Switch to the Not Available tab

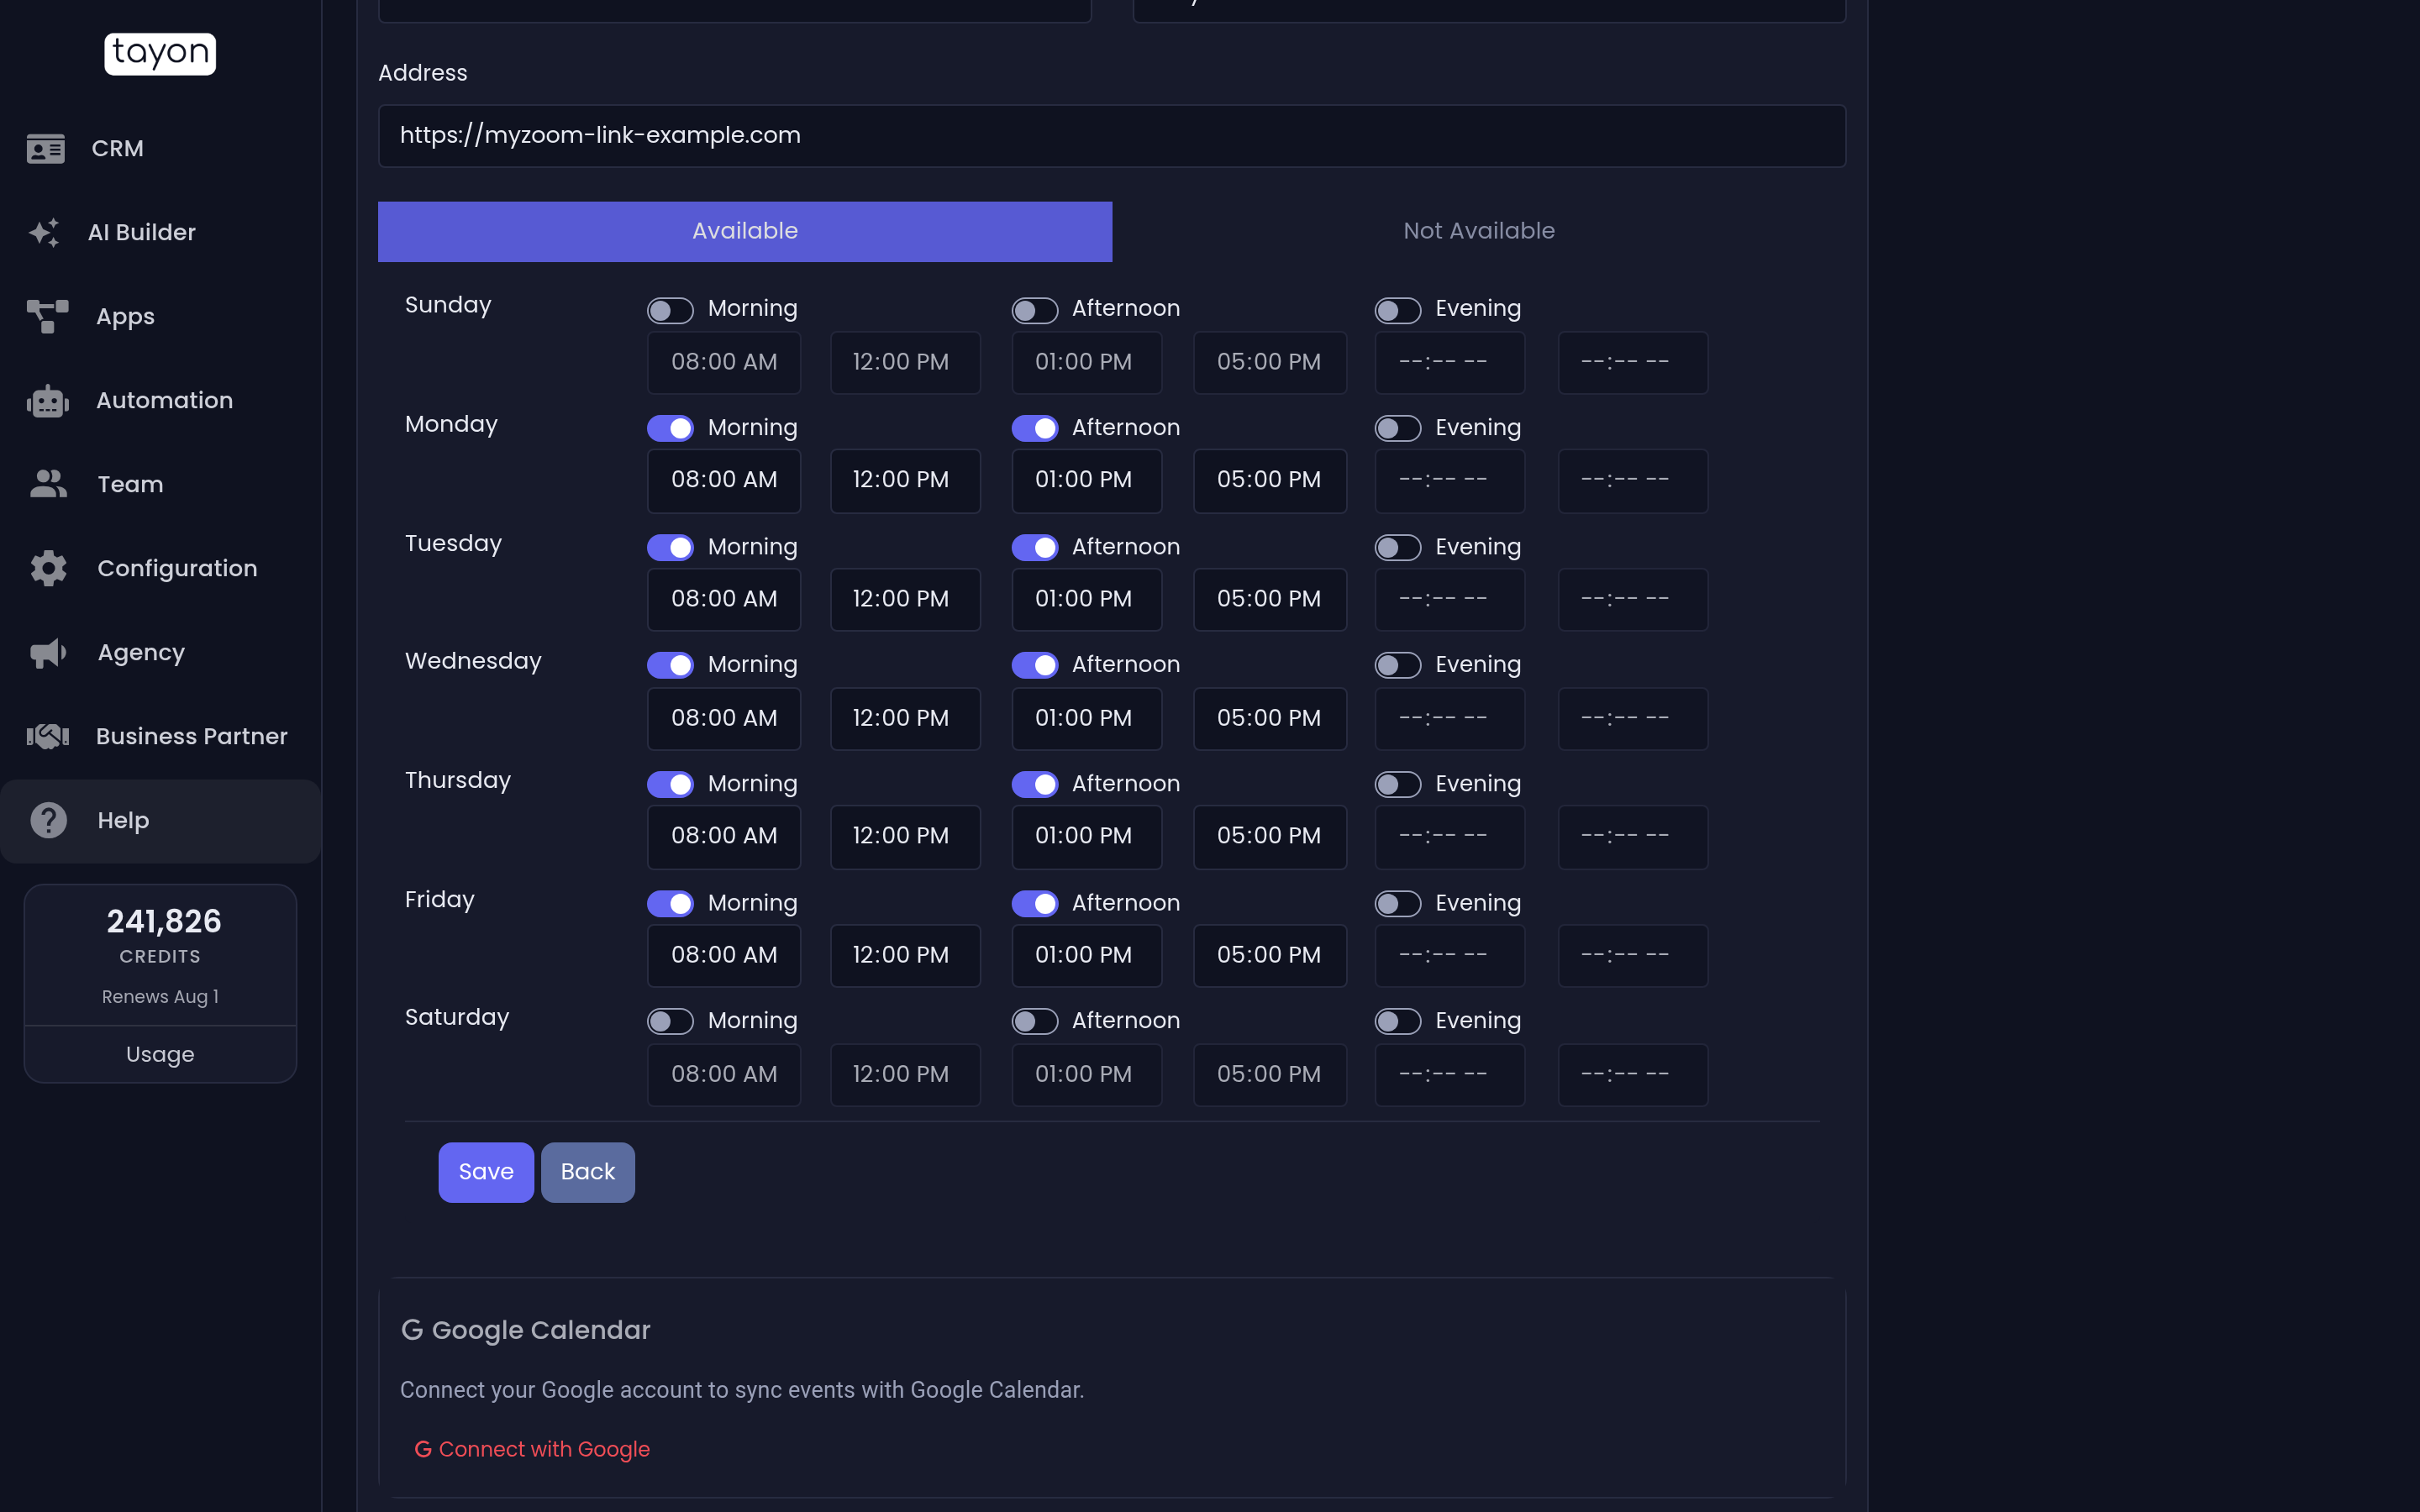pyautogui.click(x=1479, y=232)
